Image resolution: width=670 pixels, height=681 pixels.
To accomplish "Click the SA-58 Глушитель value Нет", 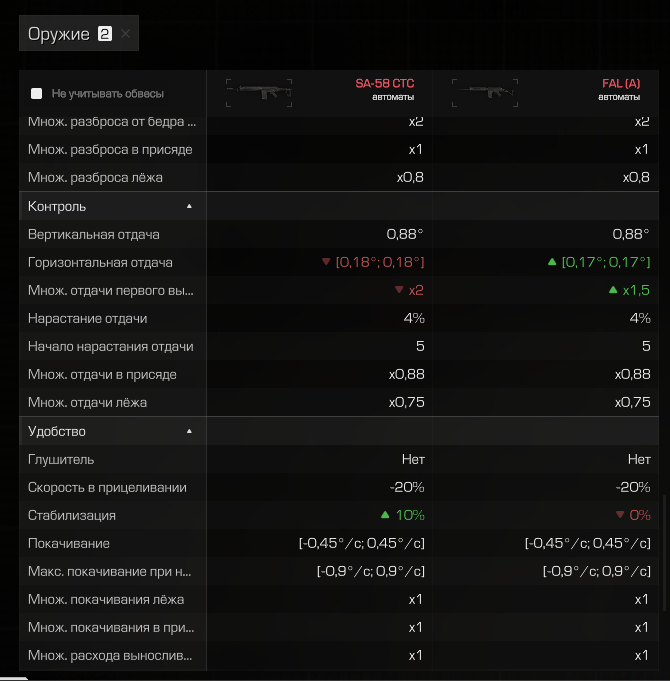I will [x=413, y=459].
